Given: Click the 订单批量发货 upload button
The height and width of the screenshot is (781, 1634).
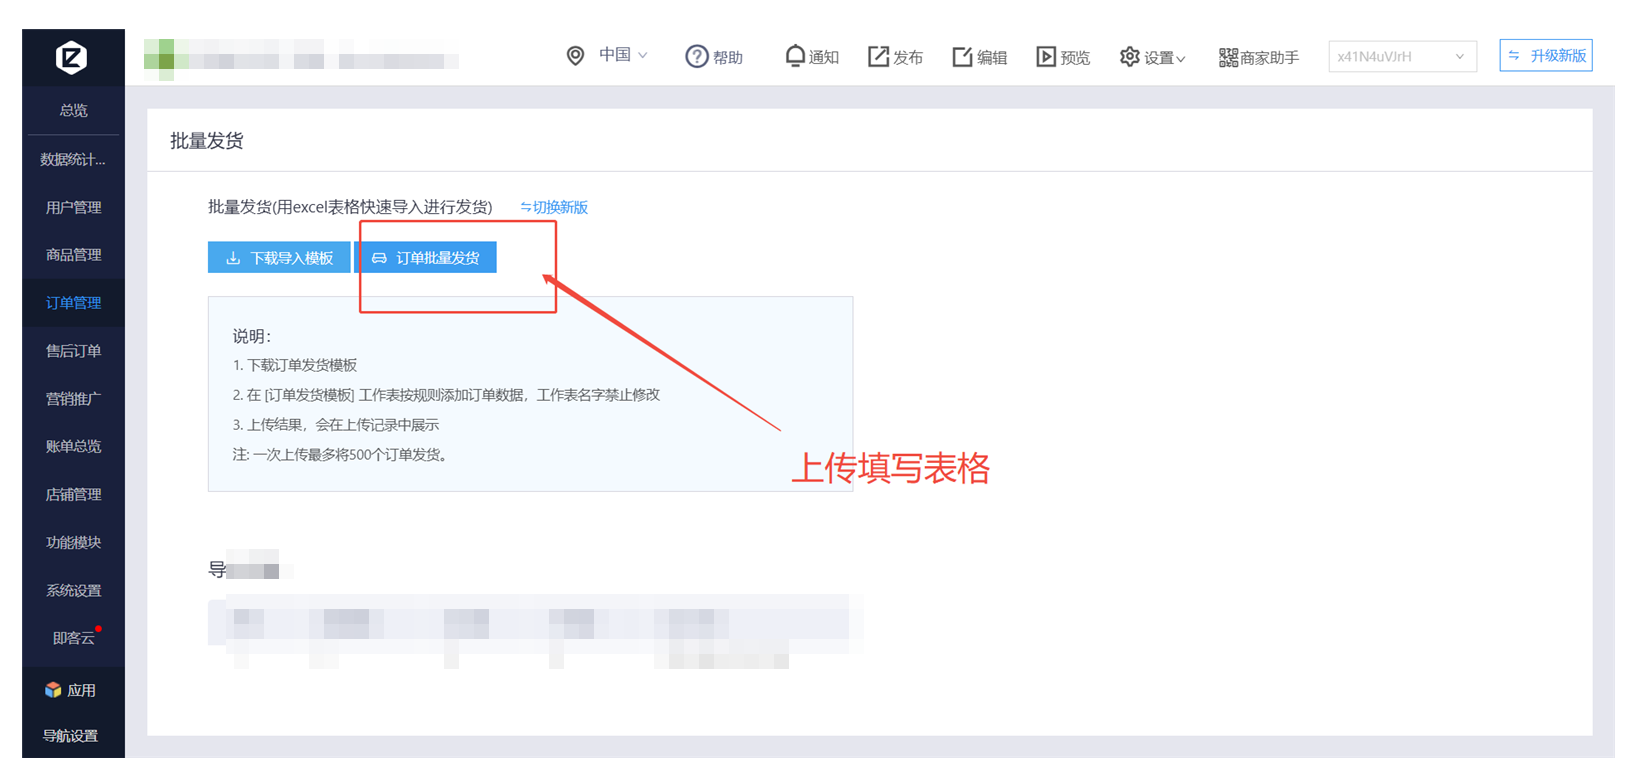Looking at the screenshot, I should click(426, 258).
